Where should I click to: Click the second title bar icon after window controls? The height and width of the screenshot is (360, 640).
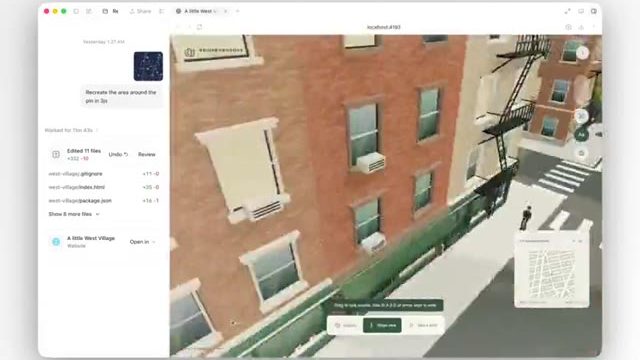89,11
